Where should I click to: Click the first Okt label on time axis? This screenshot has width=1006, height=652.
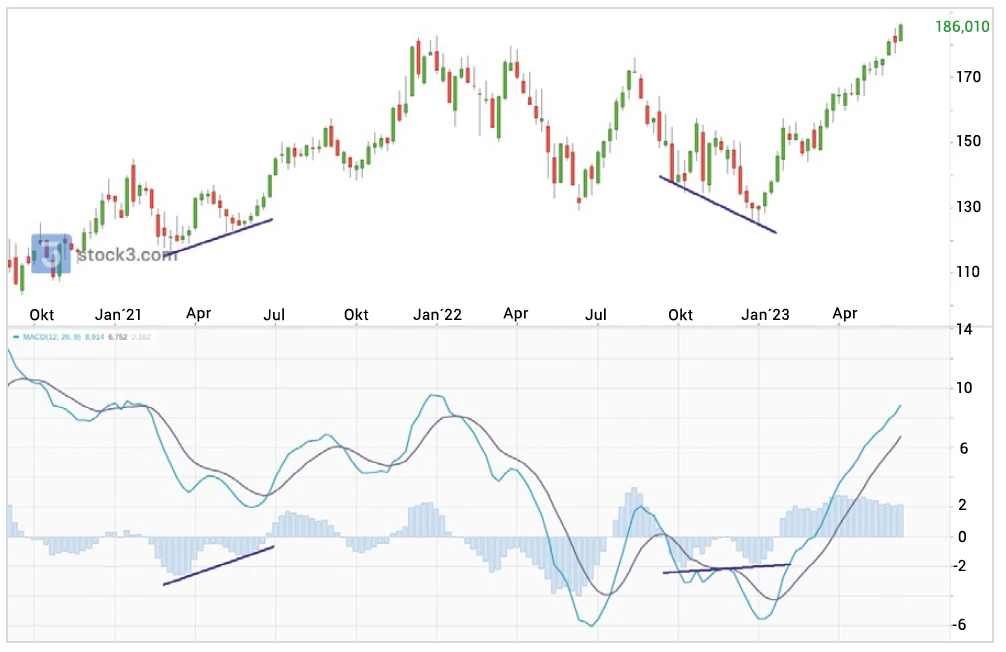click(42, 314)
